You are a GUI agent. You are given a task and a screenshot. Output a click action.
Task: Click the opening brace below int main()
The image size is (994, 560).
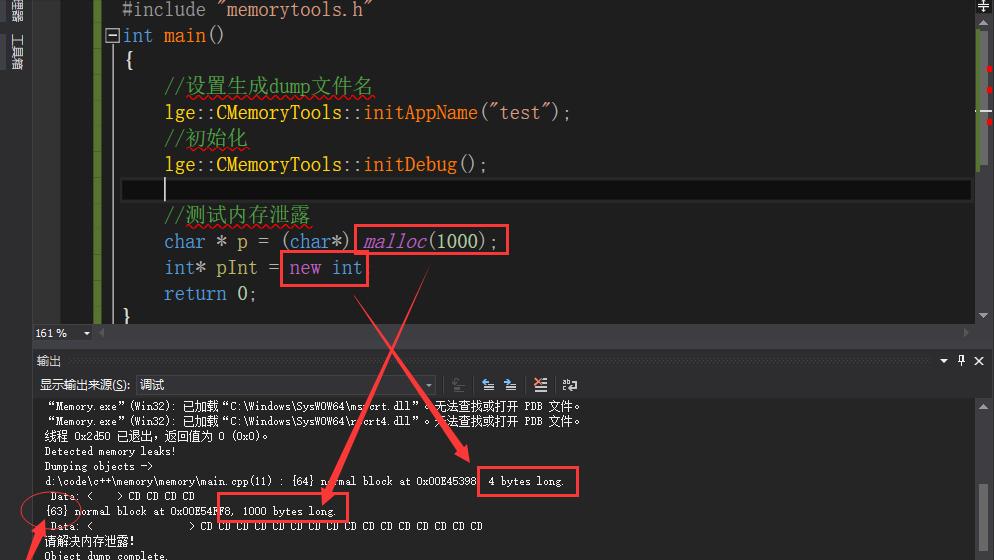click(x=129, y=61)
